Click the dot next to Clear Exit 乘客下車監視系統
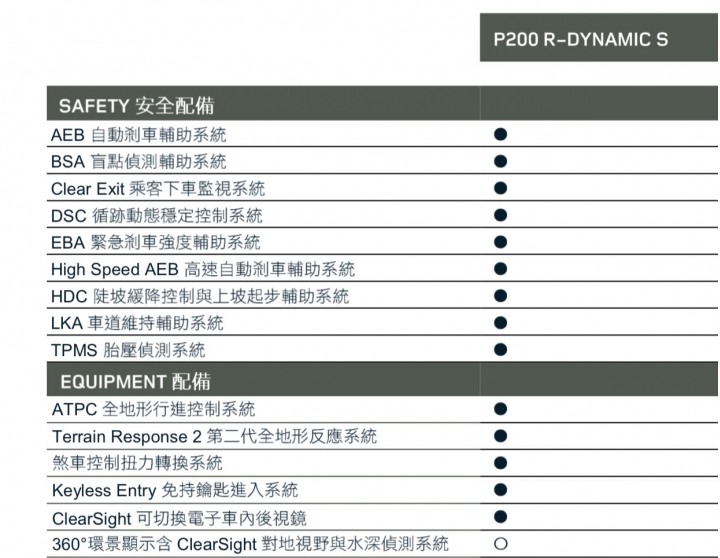720x558 pixels. click(x=501, y=188)
